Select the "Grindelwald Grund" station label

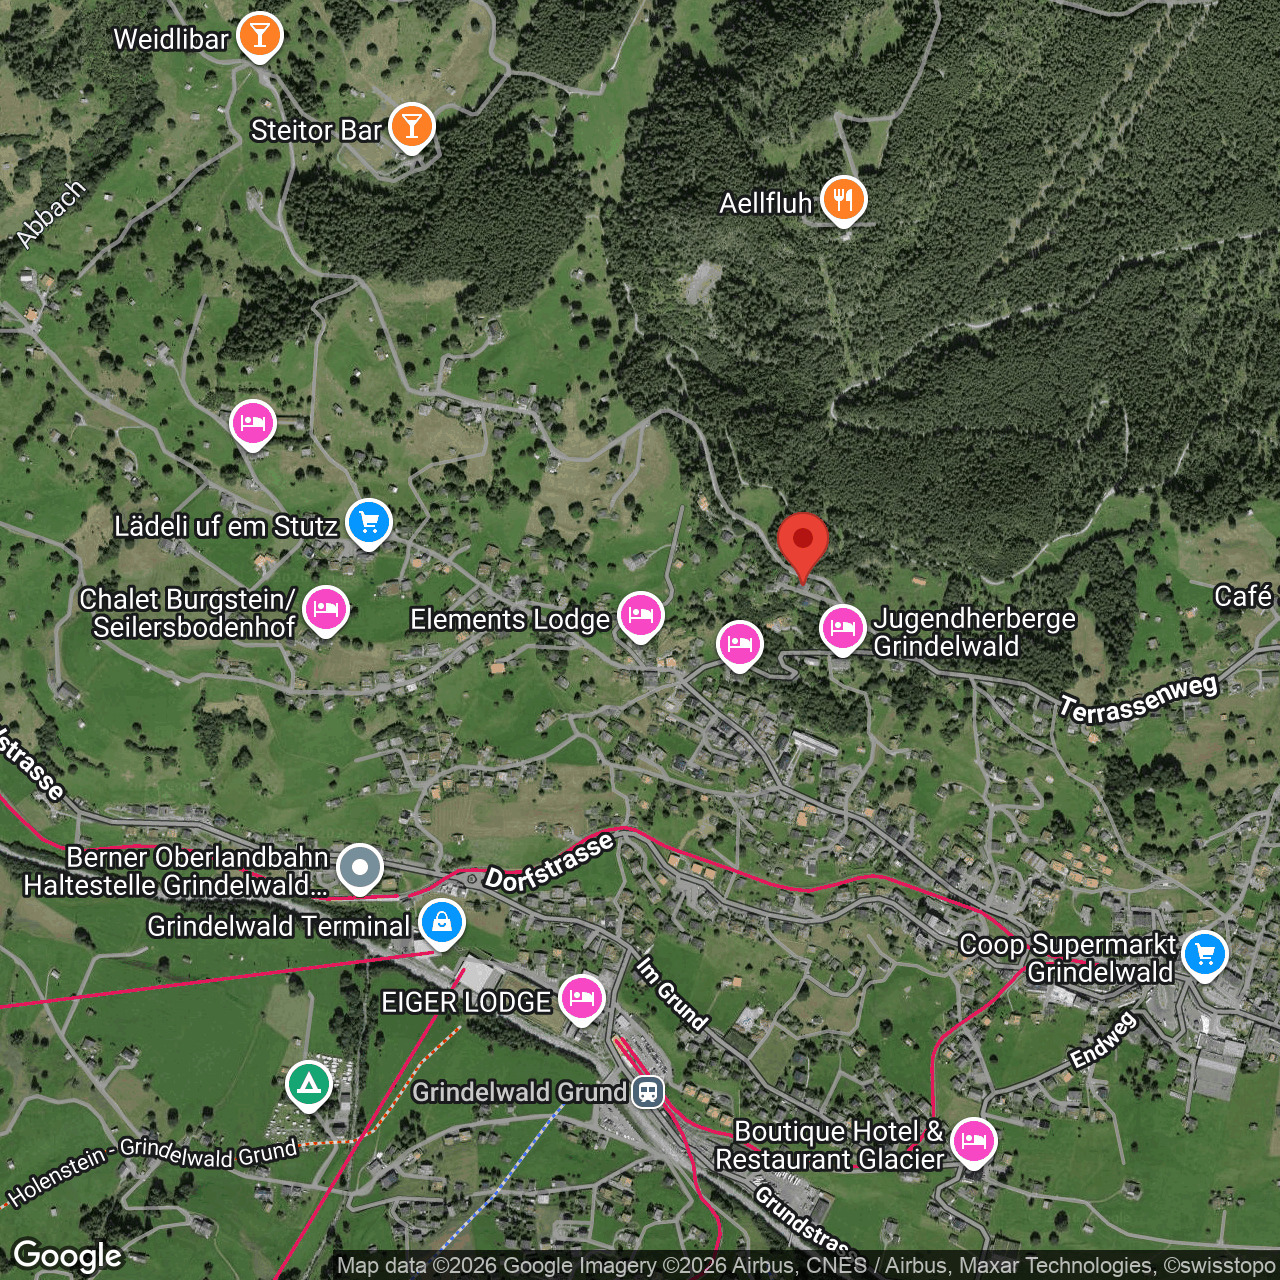point(520,1092)
